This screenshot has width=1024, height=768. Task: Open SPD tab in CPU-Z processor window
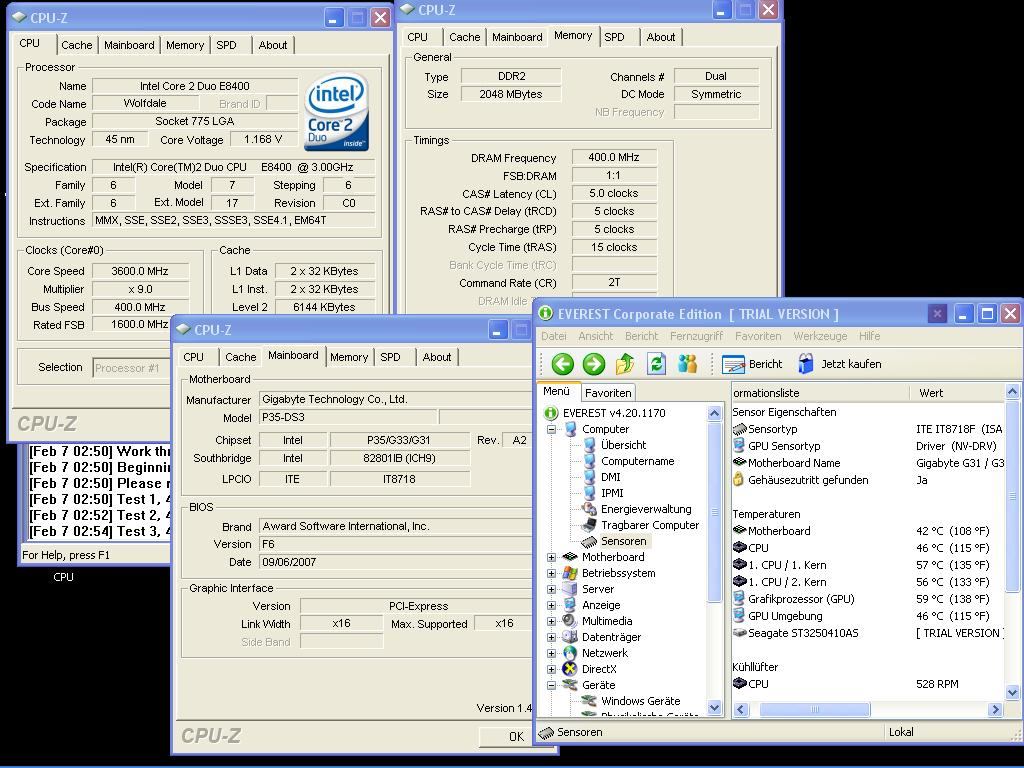pos(227,45)
